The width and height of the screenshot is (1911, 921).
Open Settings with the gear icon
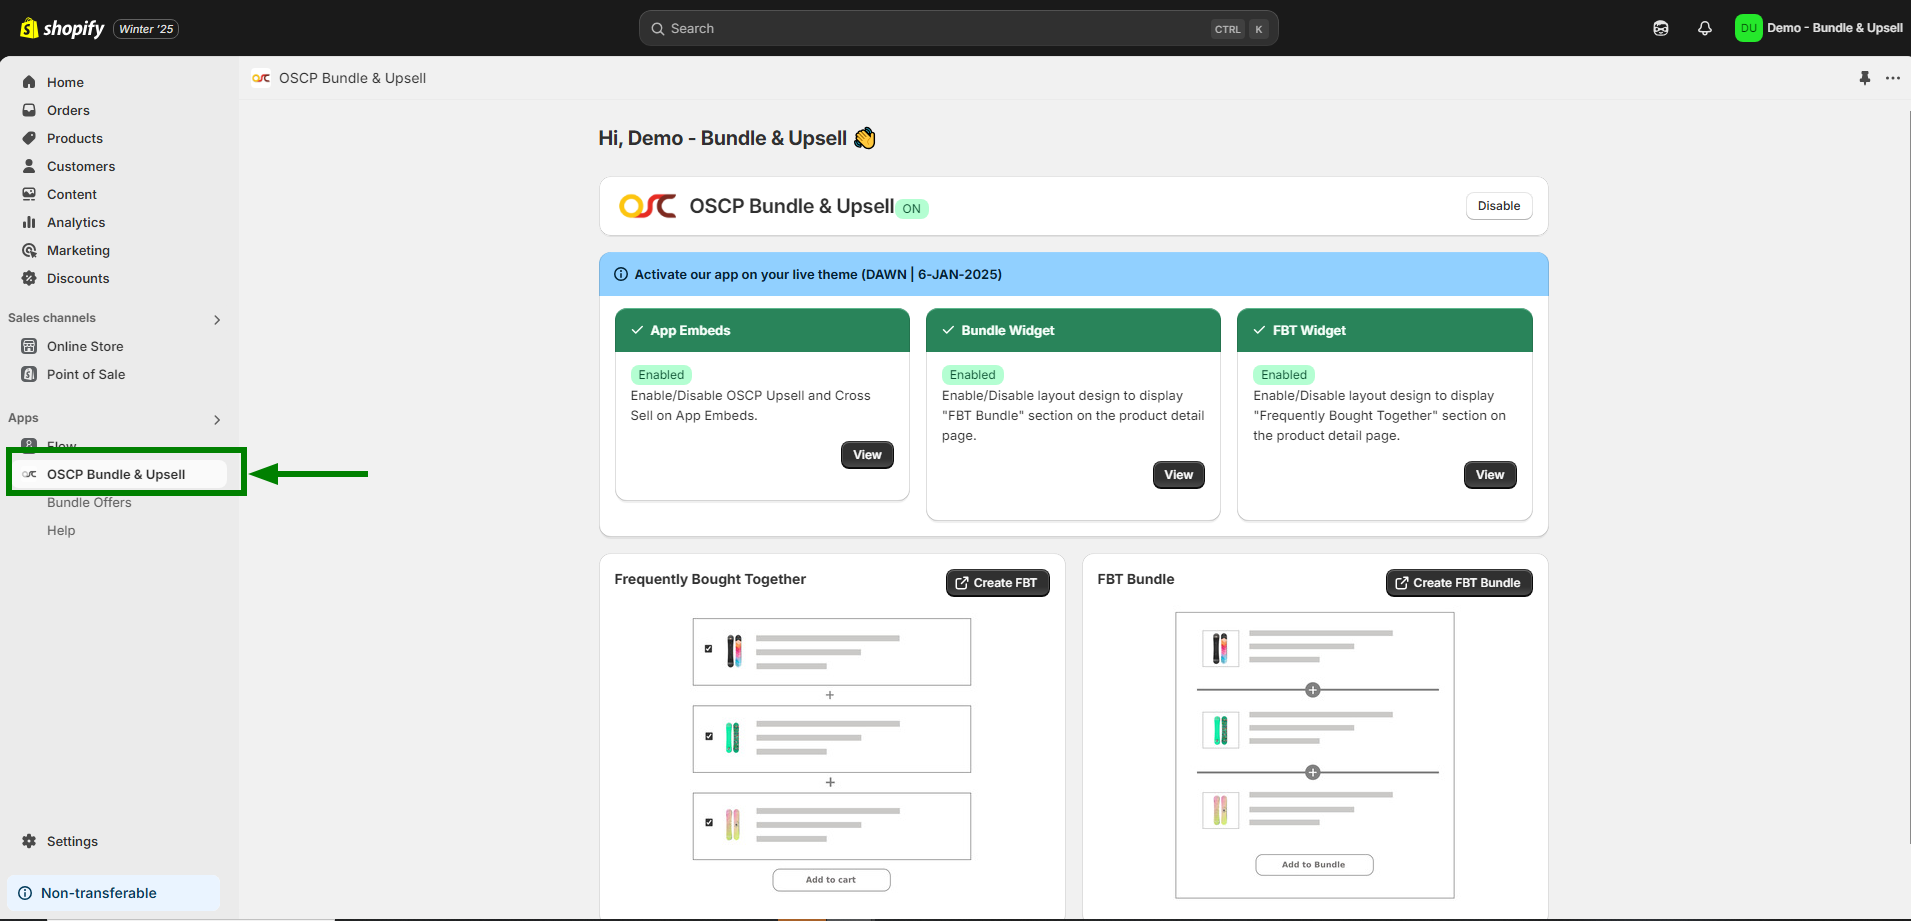pos(29,841)
